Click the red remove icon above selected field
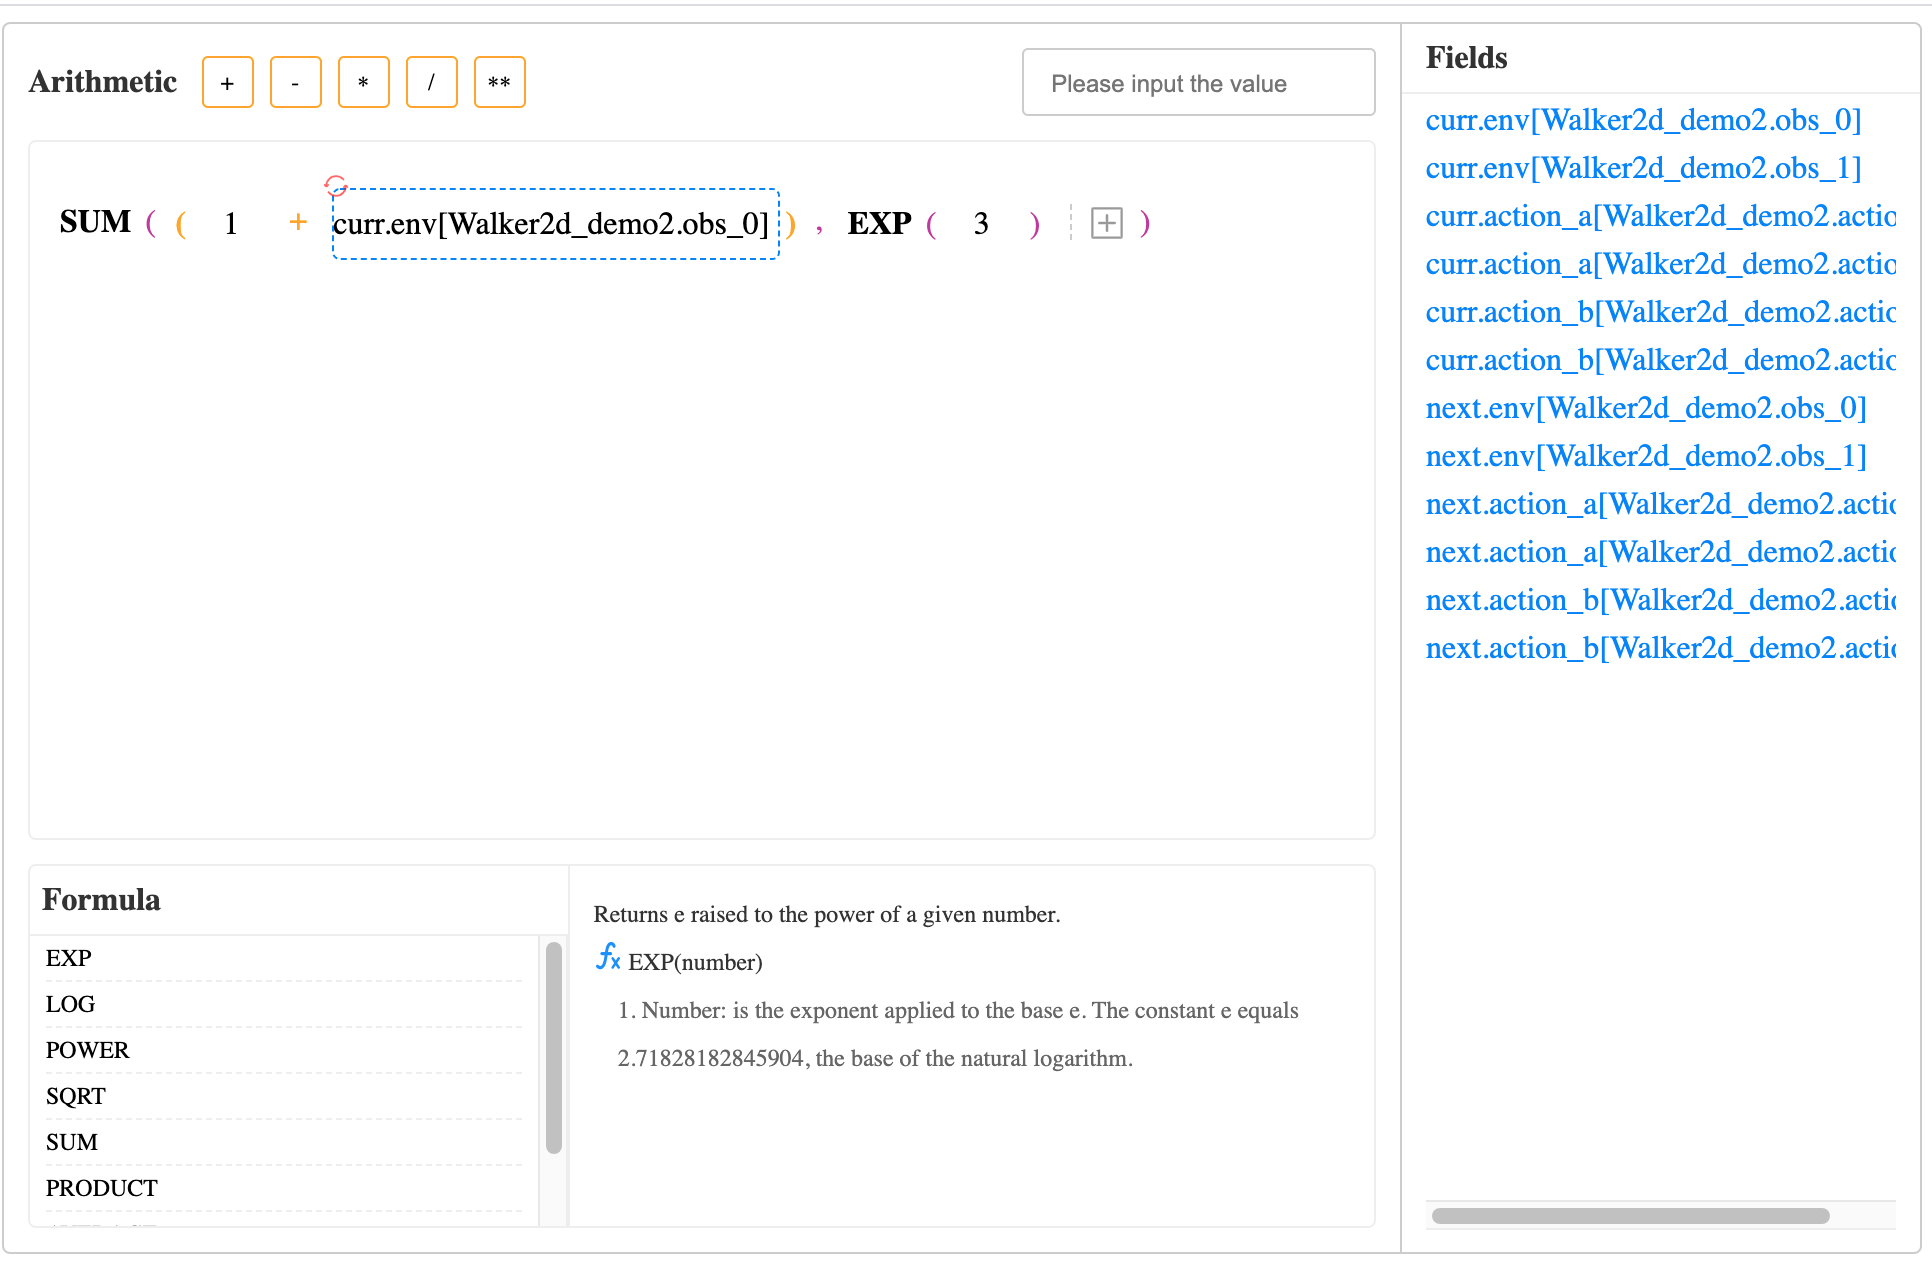The image size is (1932, 1282). [x=336, y=185]
